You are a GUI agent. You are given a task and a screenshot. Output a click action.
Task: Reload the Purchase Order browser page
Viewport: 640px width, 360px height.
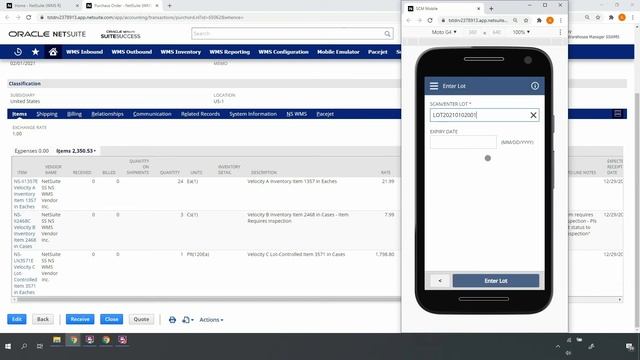tap(29, 18)
